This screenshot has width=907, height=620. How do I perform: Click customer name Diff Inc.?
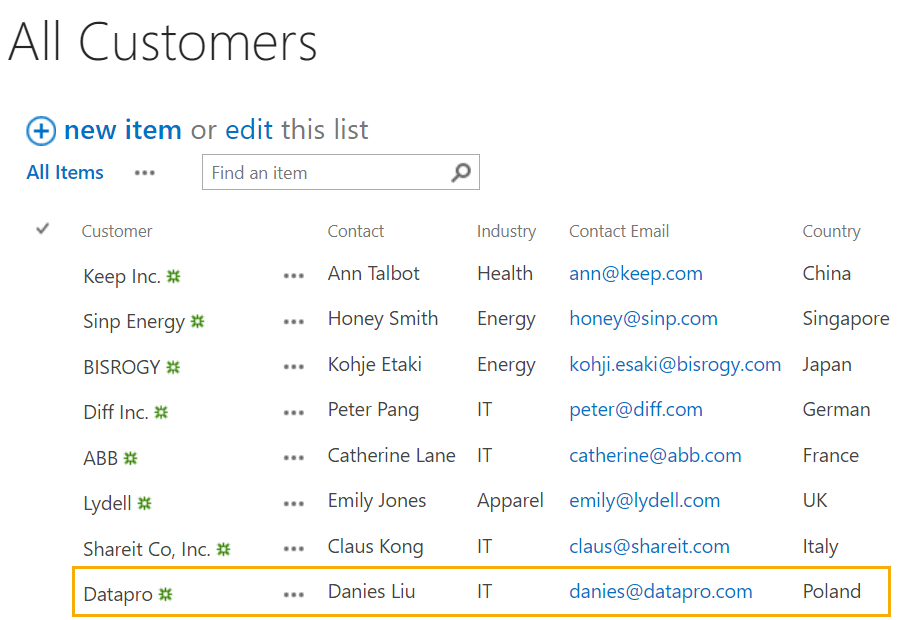tap(116, 412)
